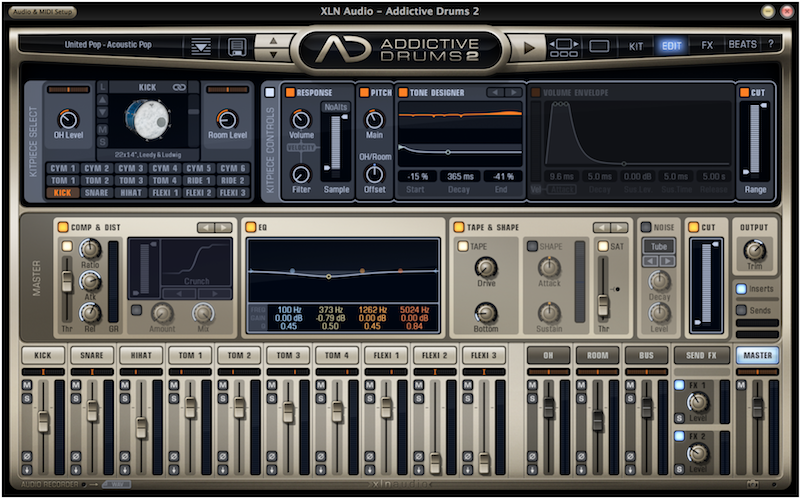The width and height of the screenshot is (800, 499).
Task: Click the Tone Designer next preset arrow
Action: coord(514,92)
